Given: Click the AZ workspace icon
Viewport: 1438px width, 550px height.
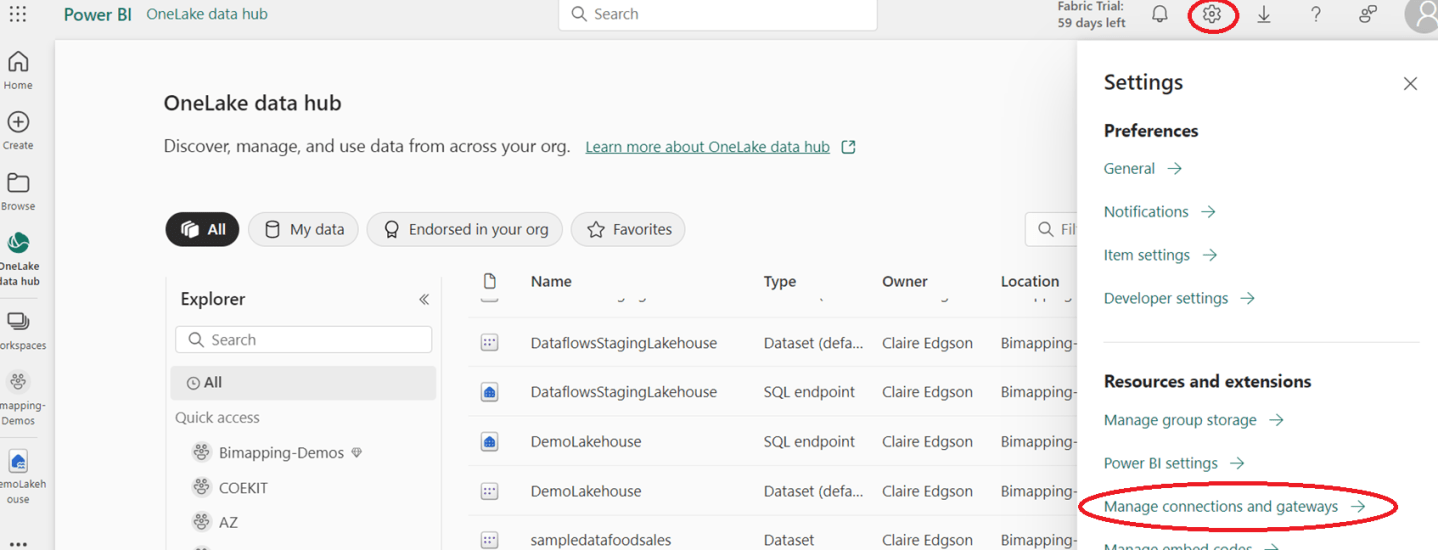Looking at the screenshot, I should pos(201,522).
